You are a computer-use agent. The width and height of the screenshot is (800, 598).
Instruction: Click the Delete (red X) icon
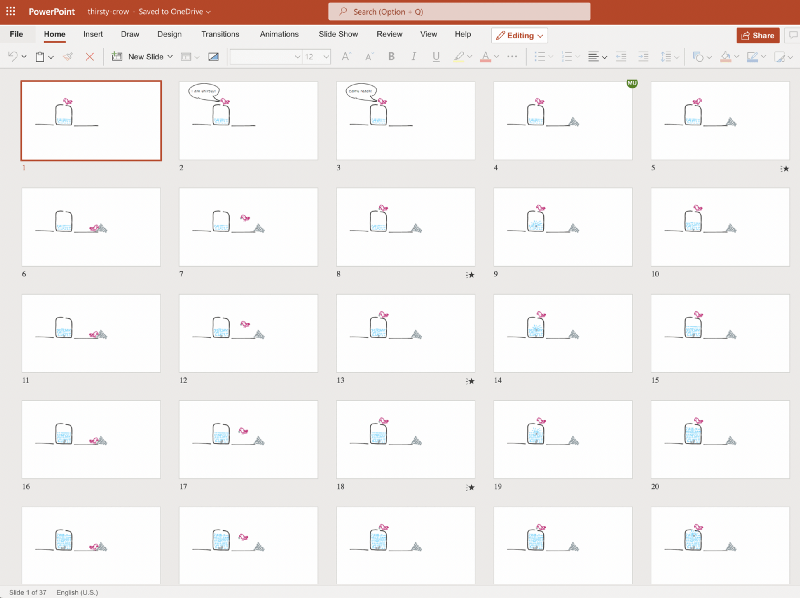(90, 57)
